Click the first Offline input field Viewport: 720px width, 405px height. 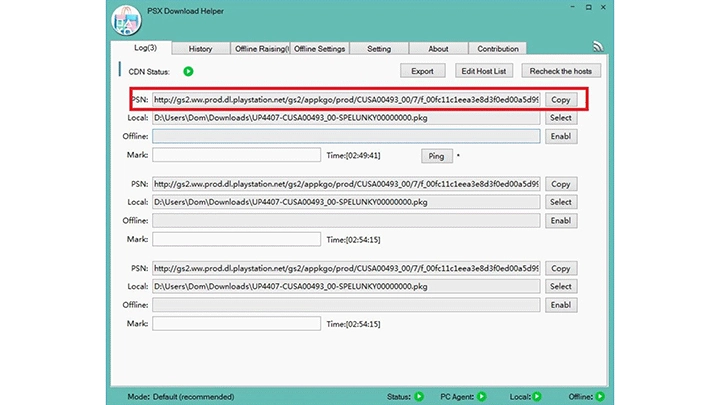346,136
